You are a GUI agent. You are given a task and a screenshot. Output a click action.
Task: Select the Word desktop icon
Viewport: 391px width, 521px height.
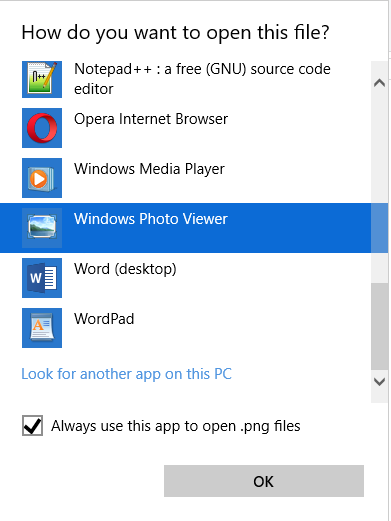(x=42, y=278)
